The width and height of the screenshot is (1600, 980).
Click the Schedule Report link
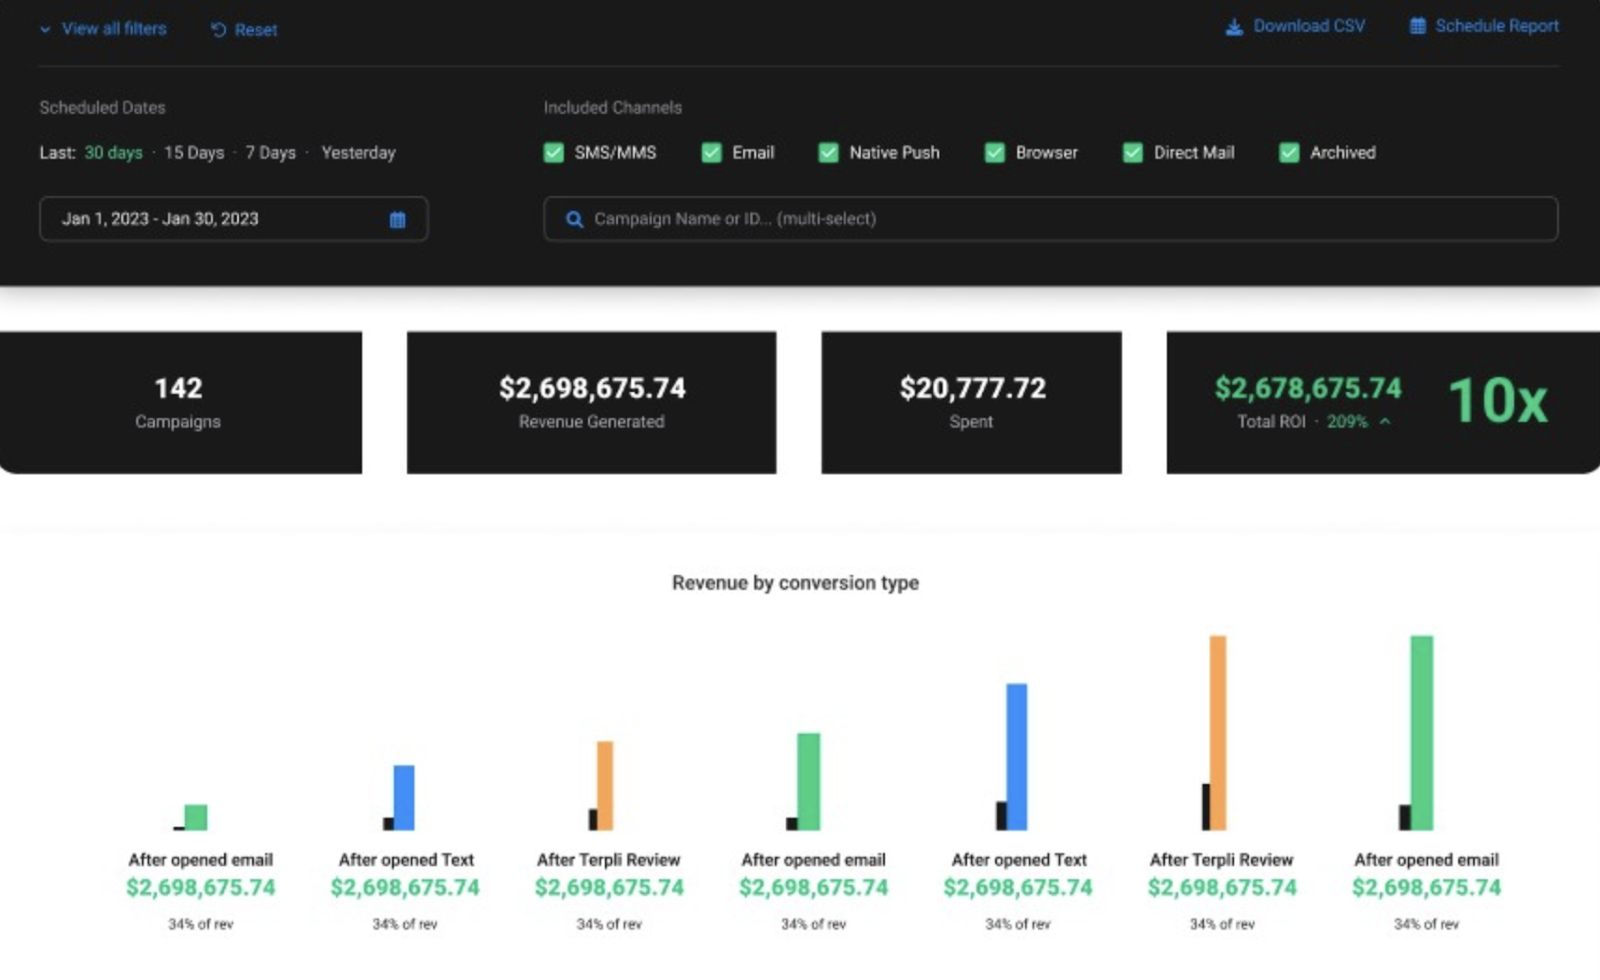click(x=1496, y=26)
